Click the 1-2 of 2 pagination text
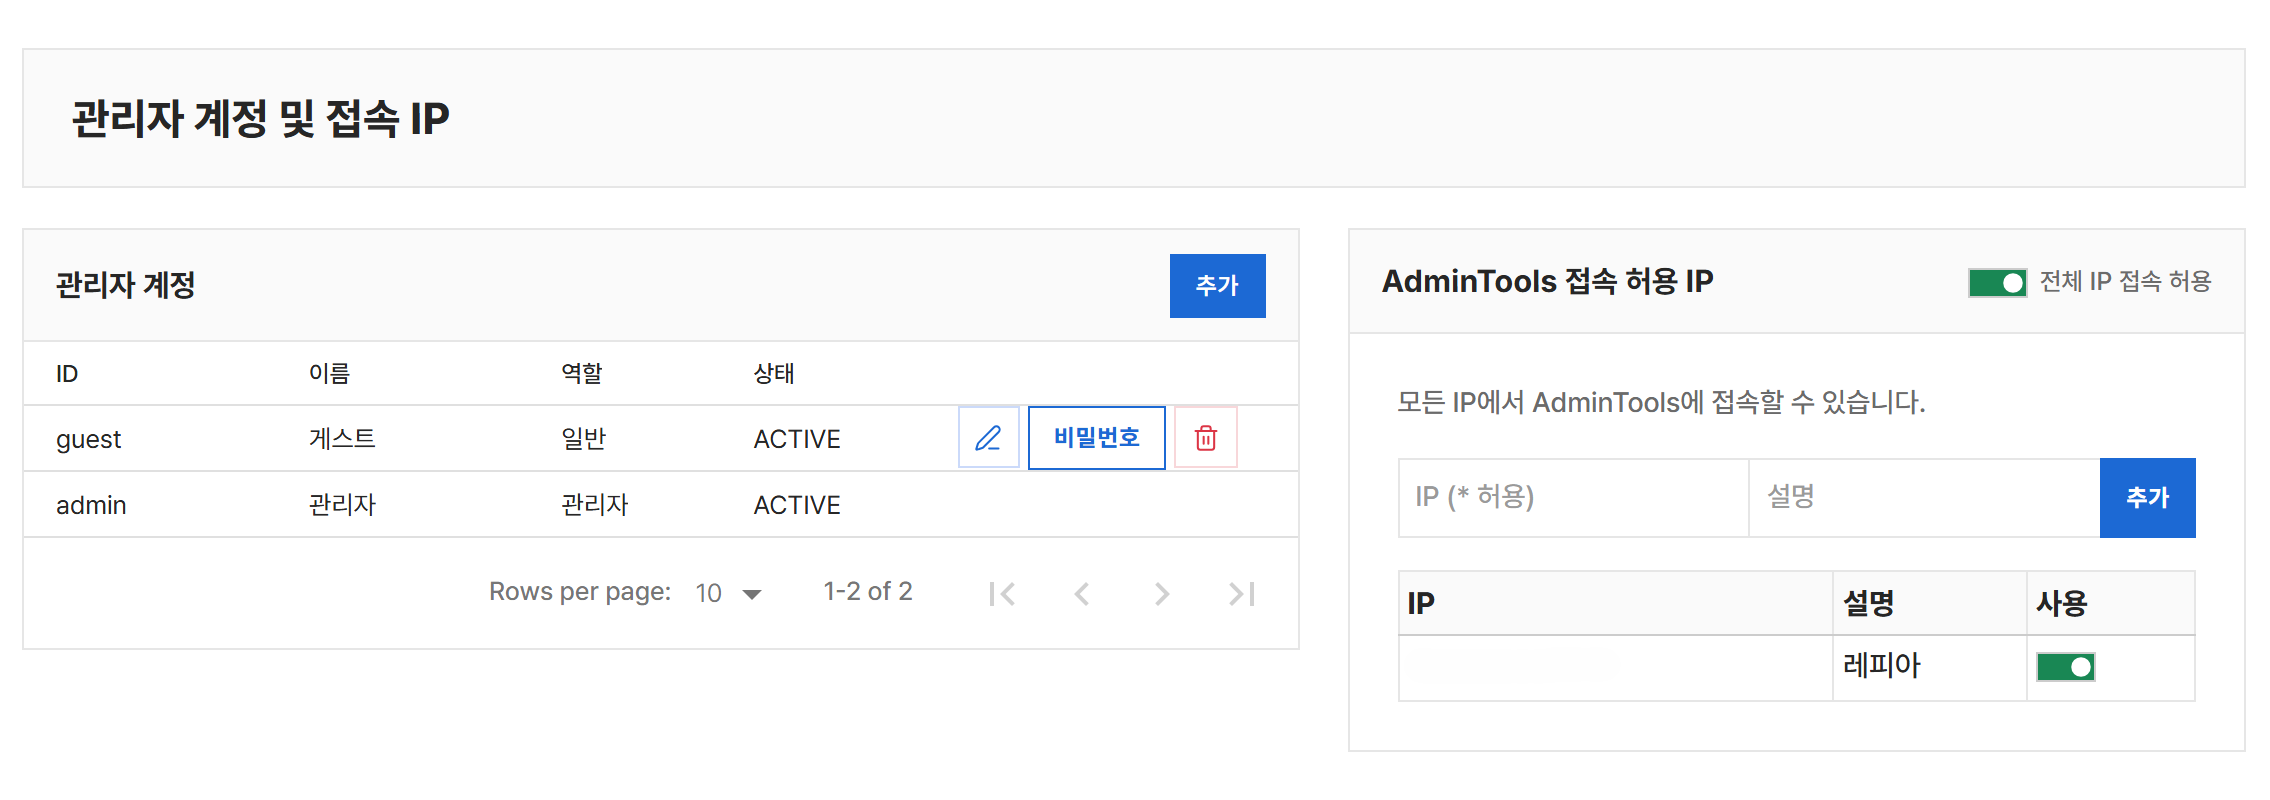2270x800 pixels. tap(868, 591)
